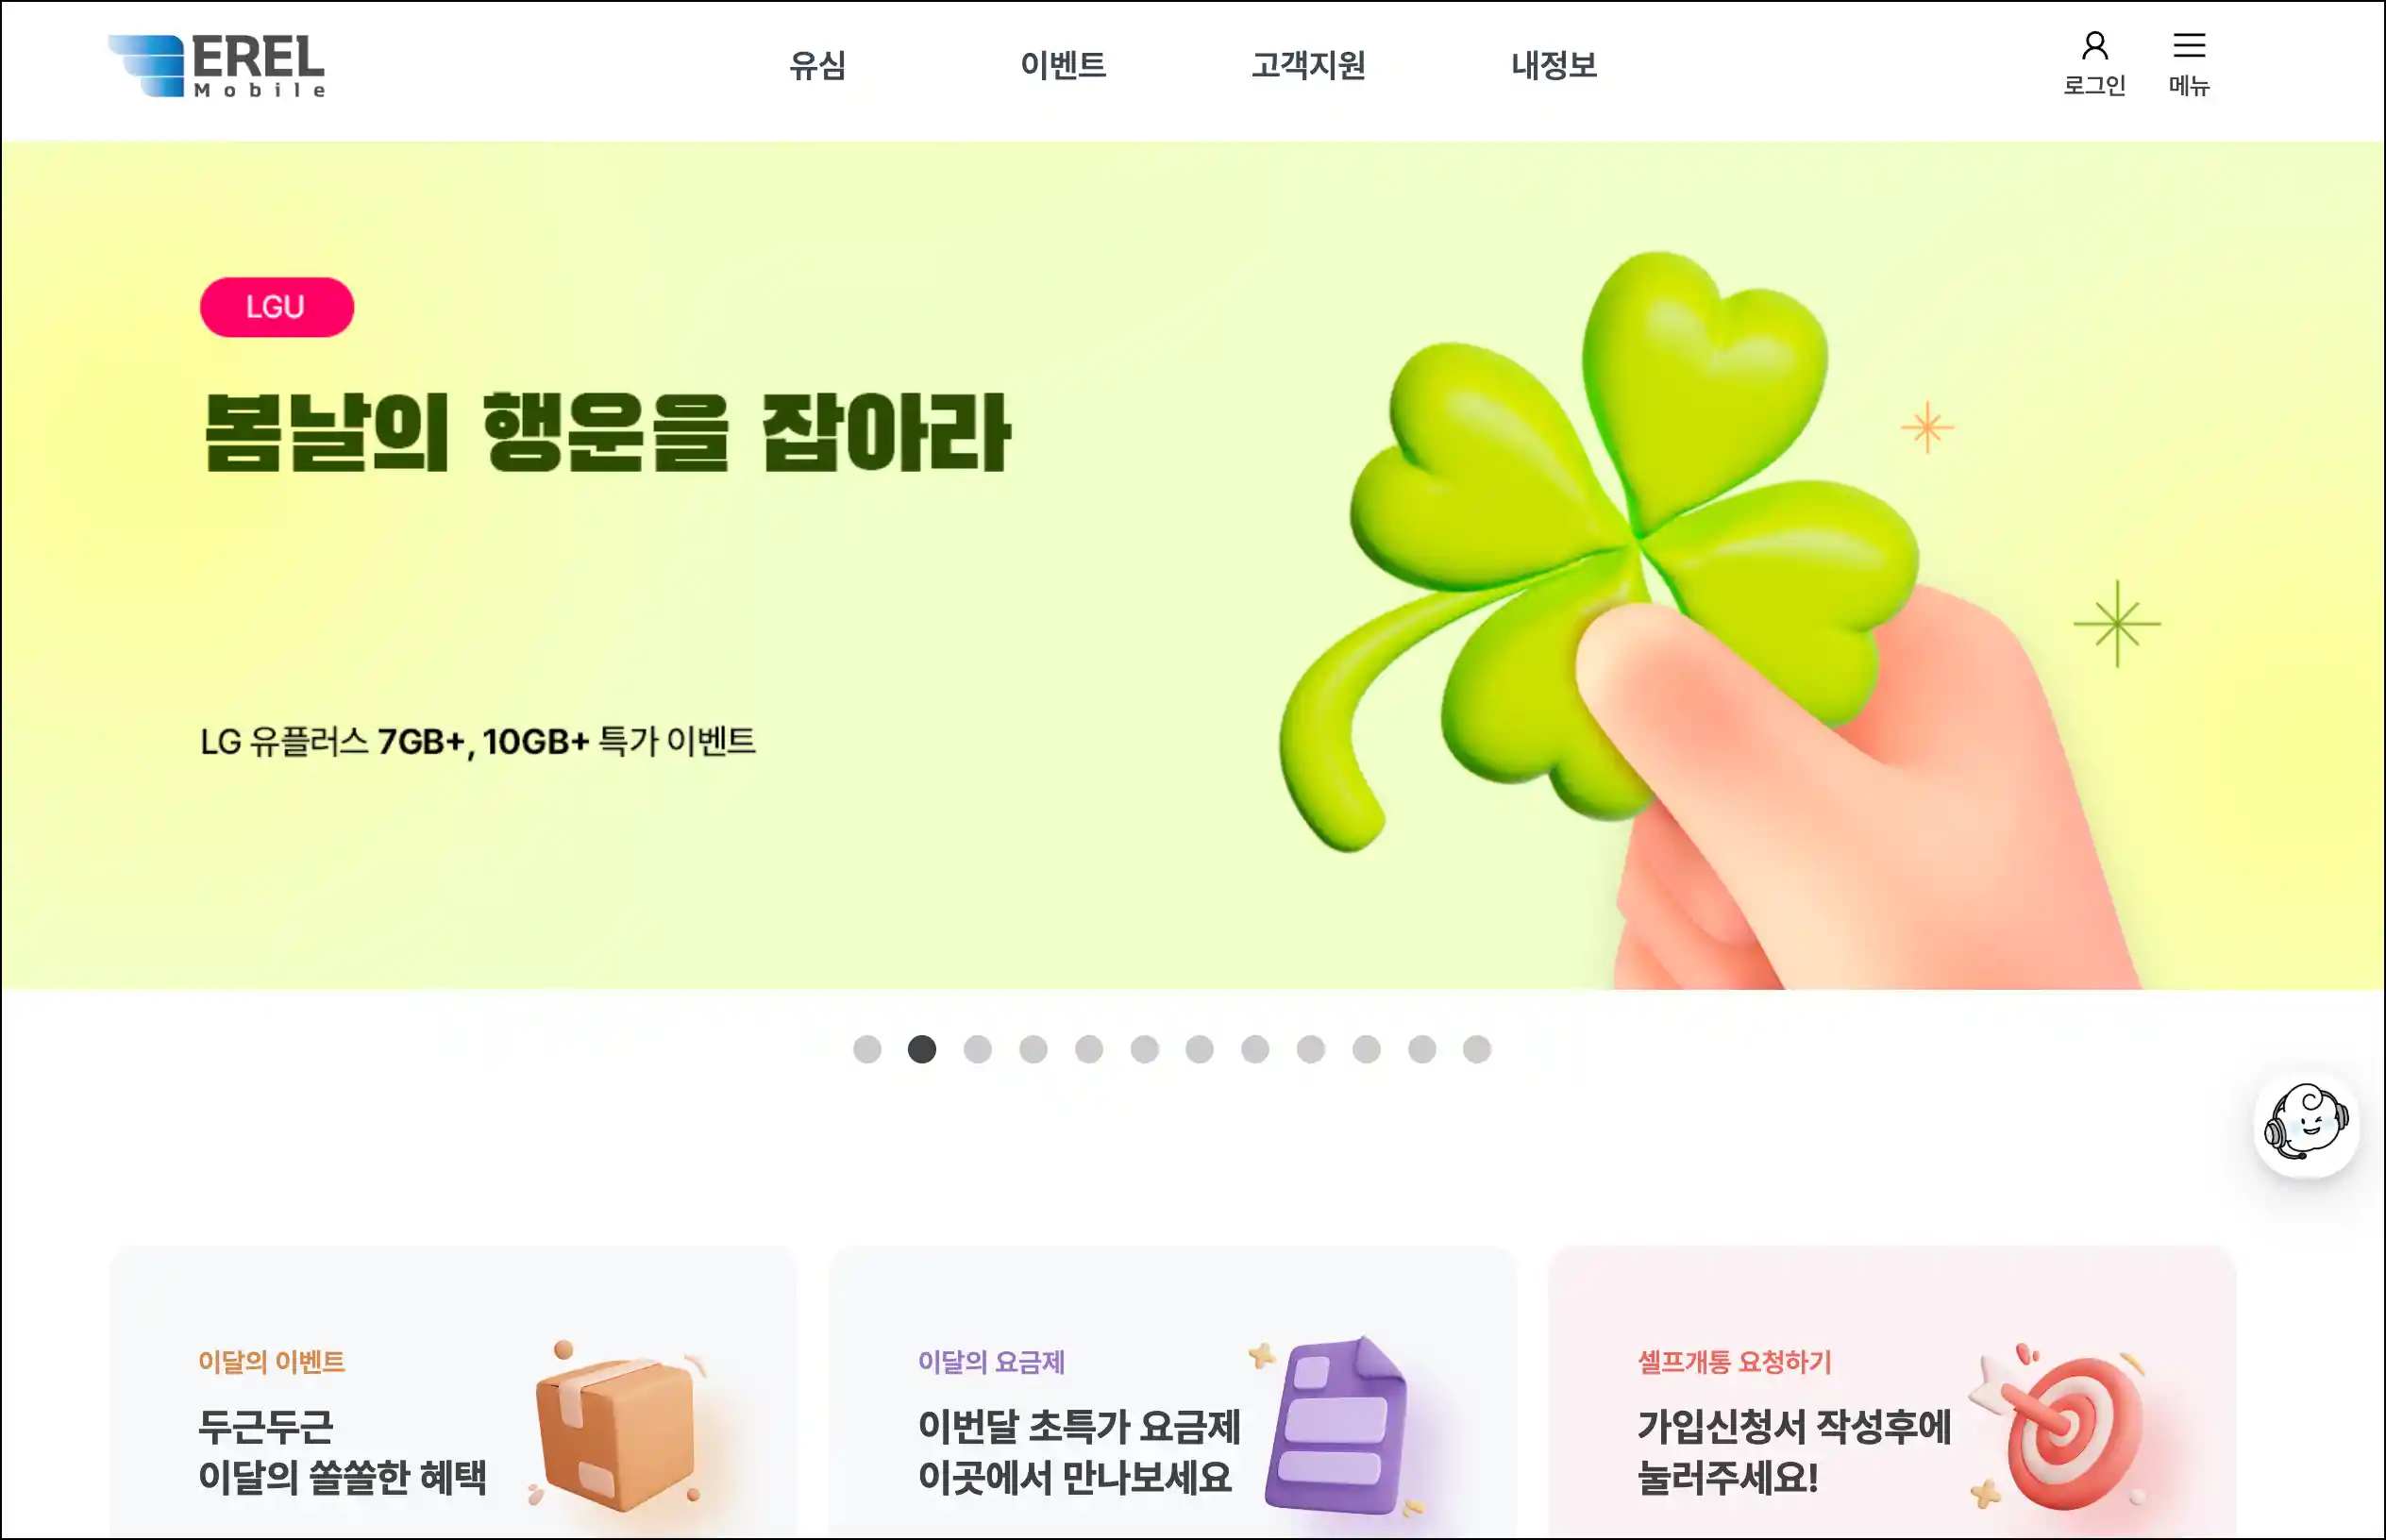Select the last carousel dot
The height and width of the screenshot is (1540, 2386).
point(1476,1049)
